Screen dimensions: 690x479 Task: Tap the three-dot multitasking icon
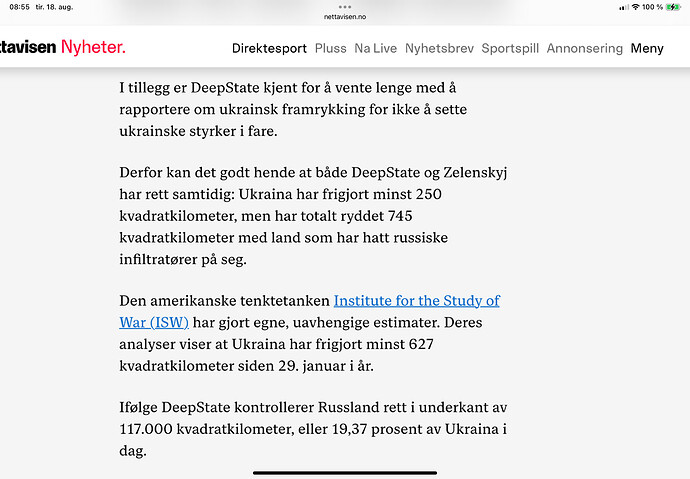pos(345,7)
